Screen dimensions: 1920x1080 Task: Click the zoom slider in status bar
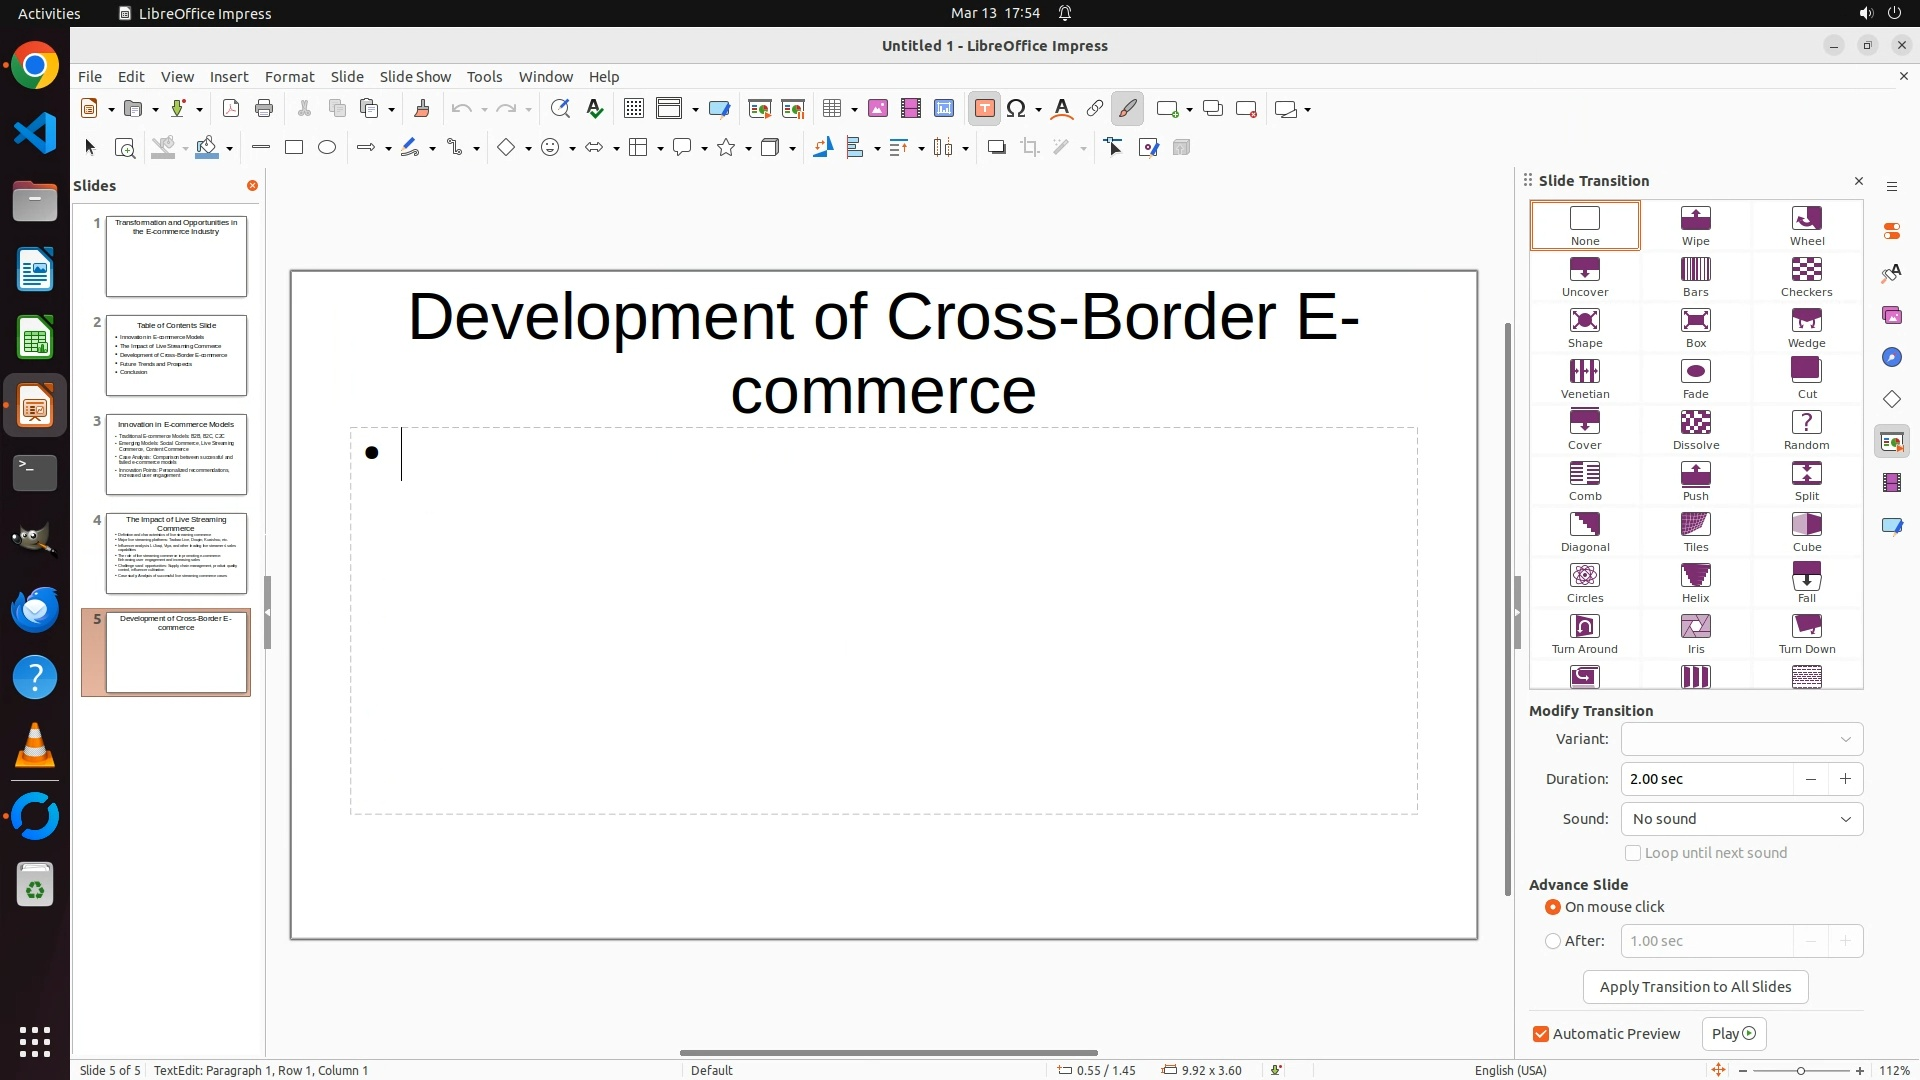point(1800,1071)
